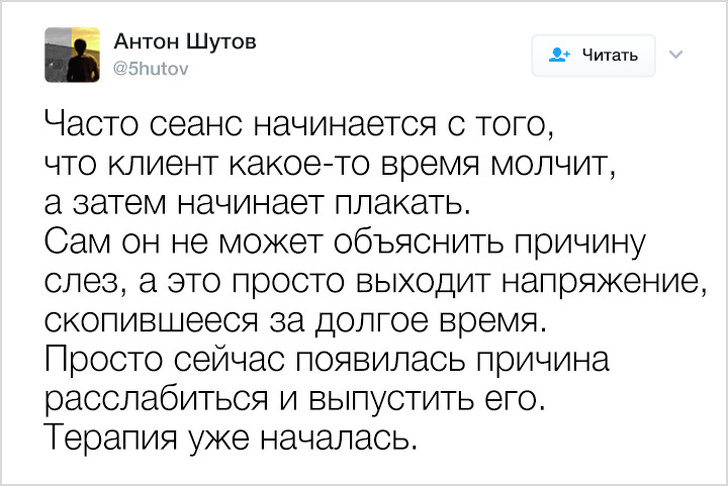
Task: Click the line 'а затем начинает плакать'
Action: coord(256,203)
